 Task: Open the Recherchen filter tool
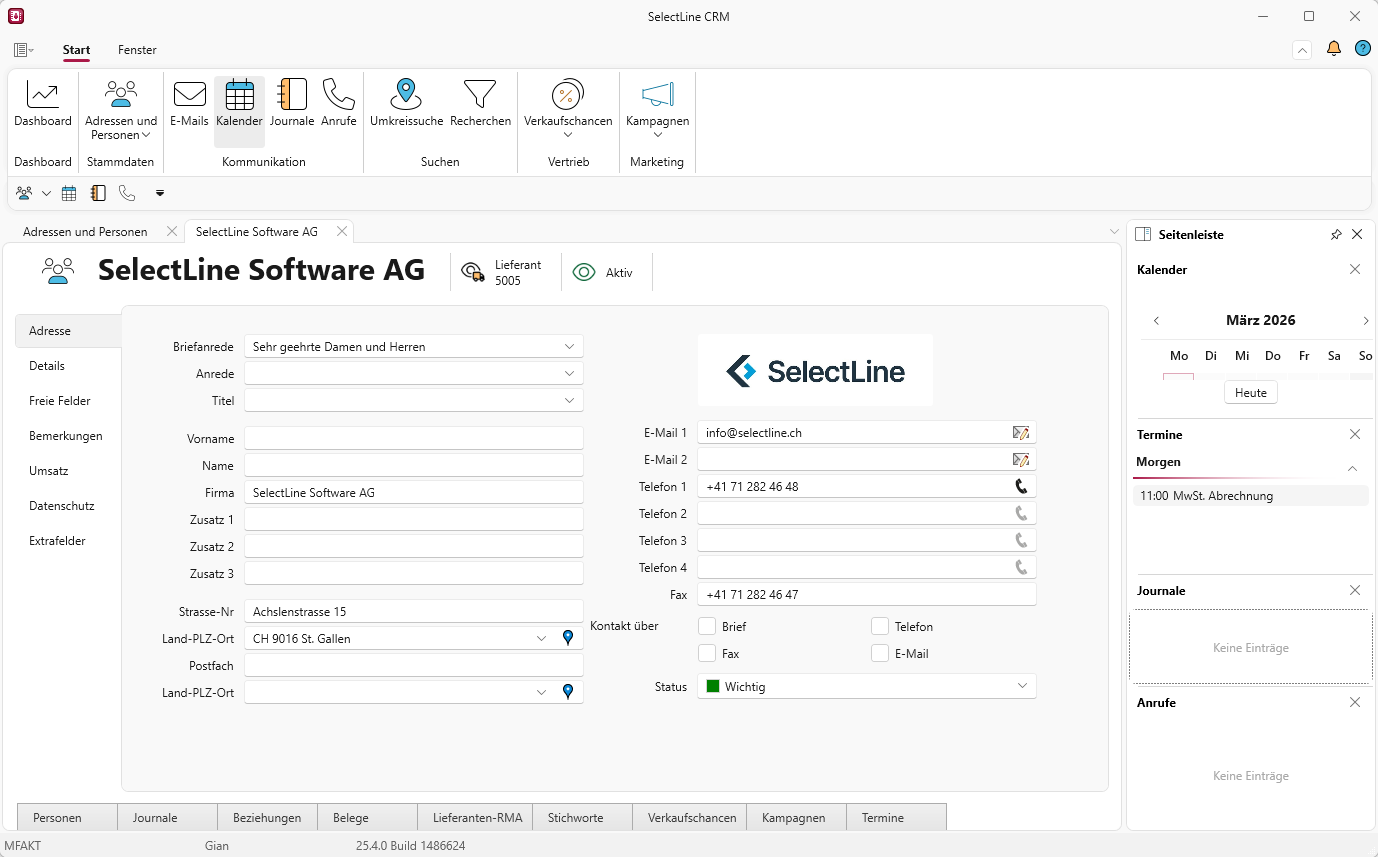(480, 104)
